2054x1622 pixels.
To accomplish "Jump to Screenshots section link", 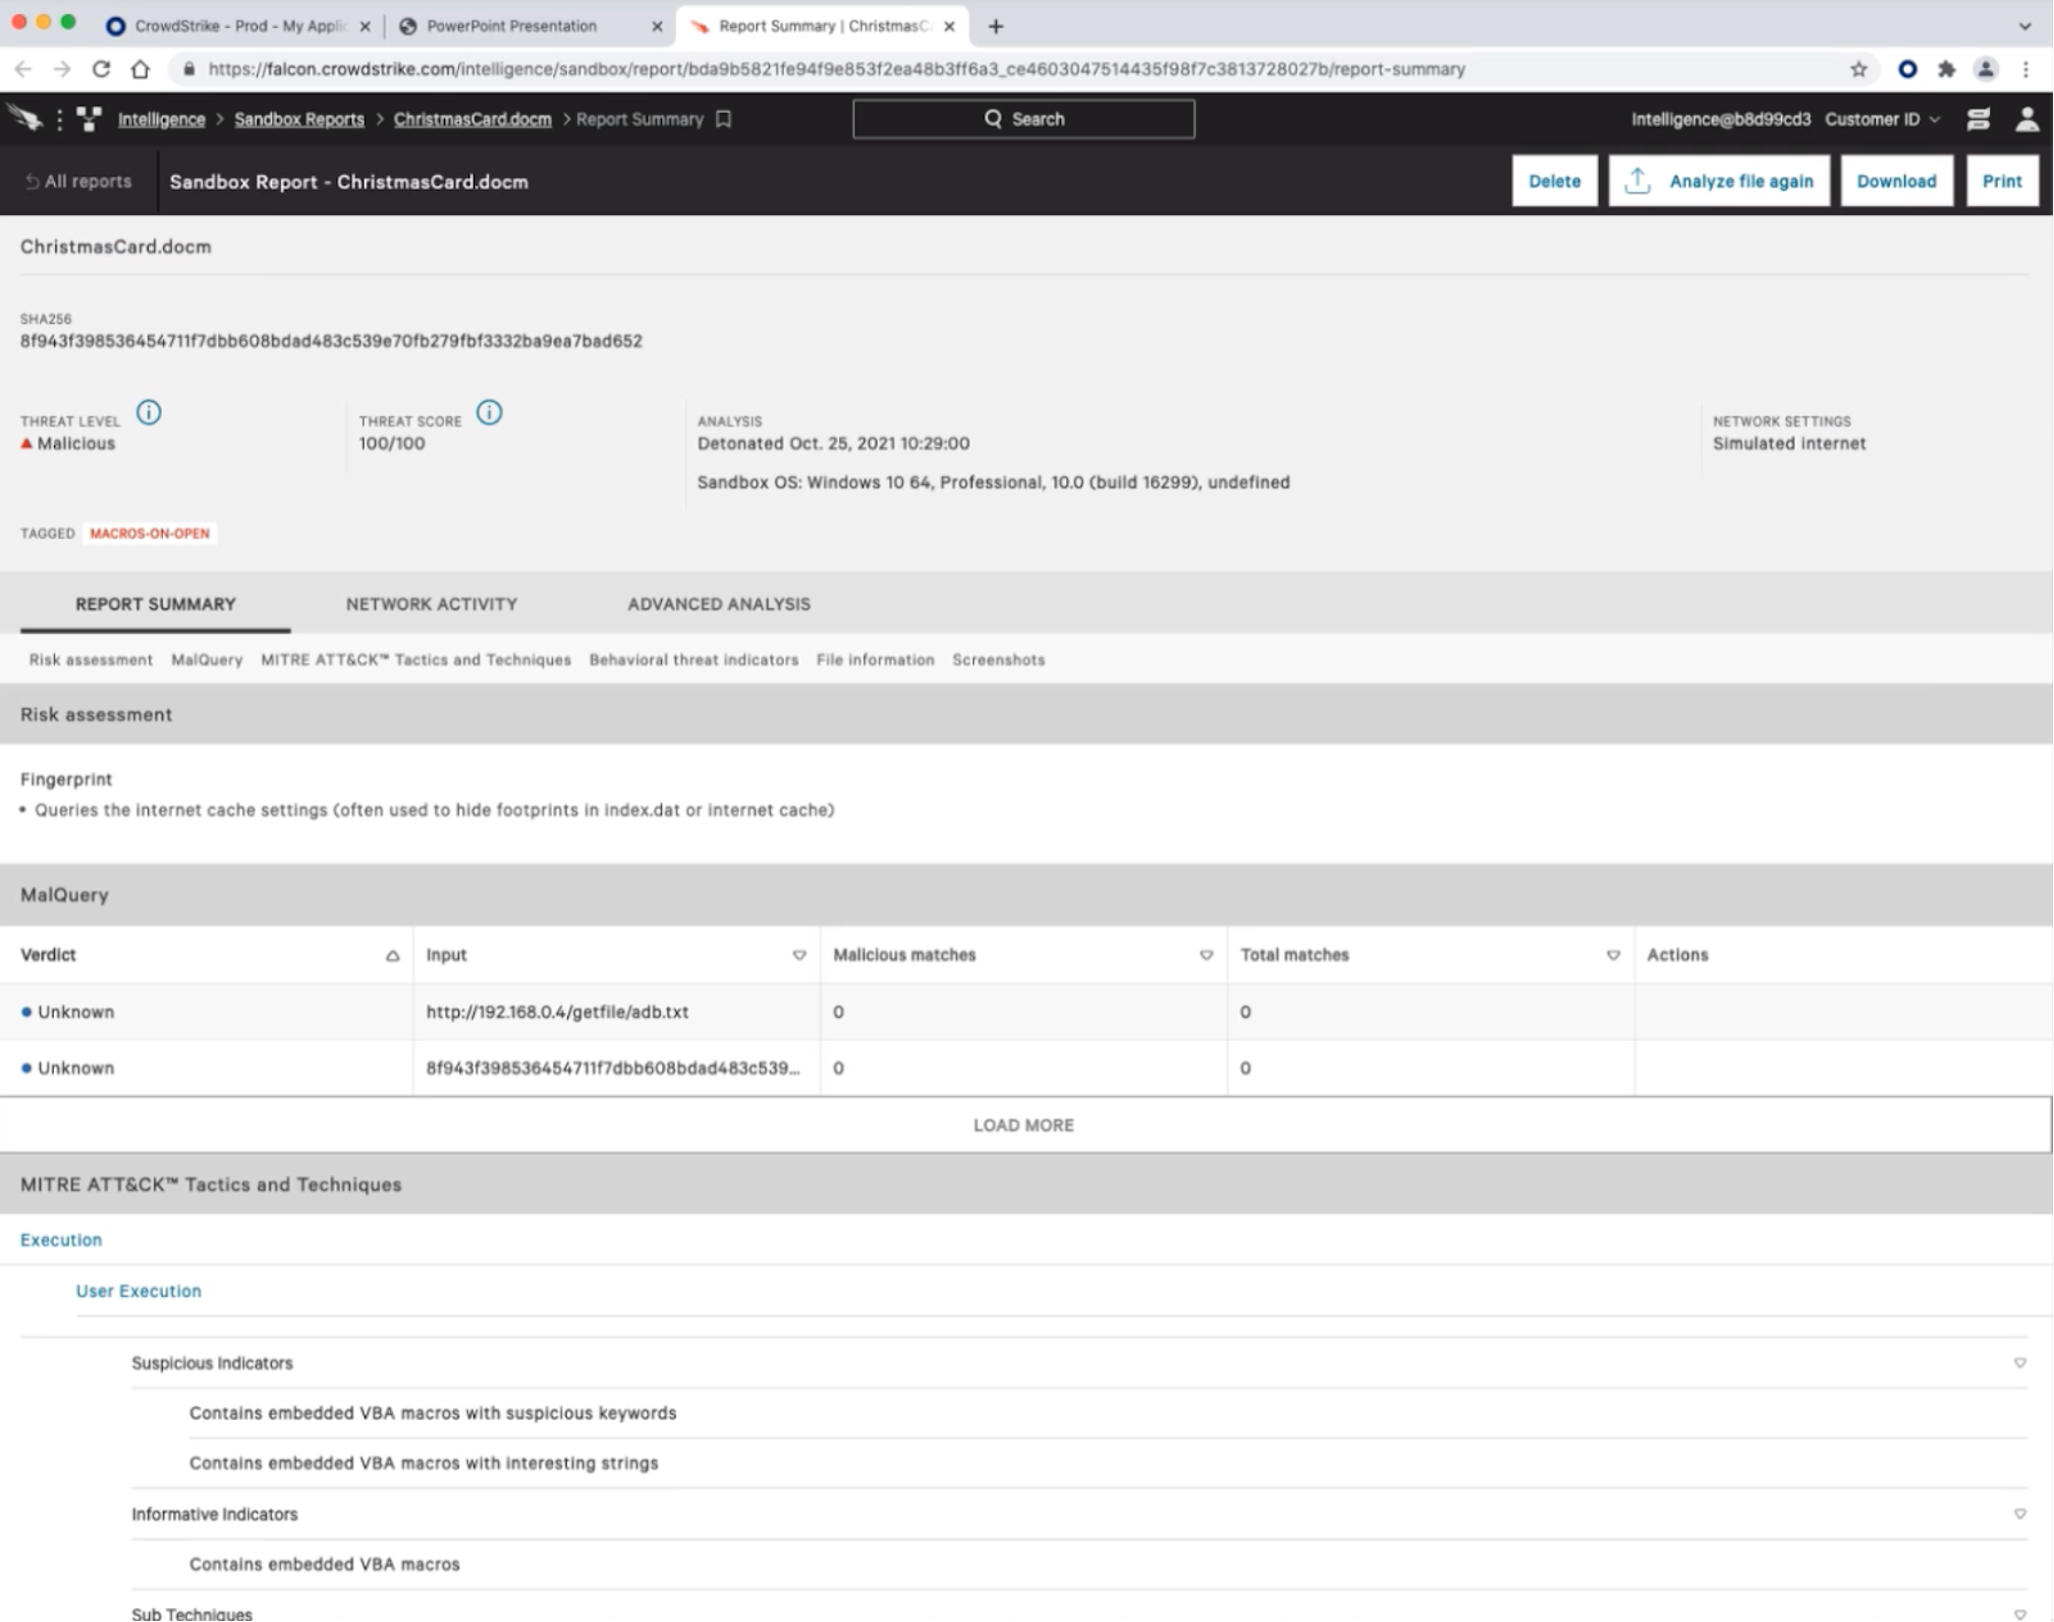I will (x=998, y=660).
